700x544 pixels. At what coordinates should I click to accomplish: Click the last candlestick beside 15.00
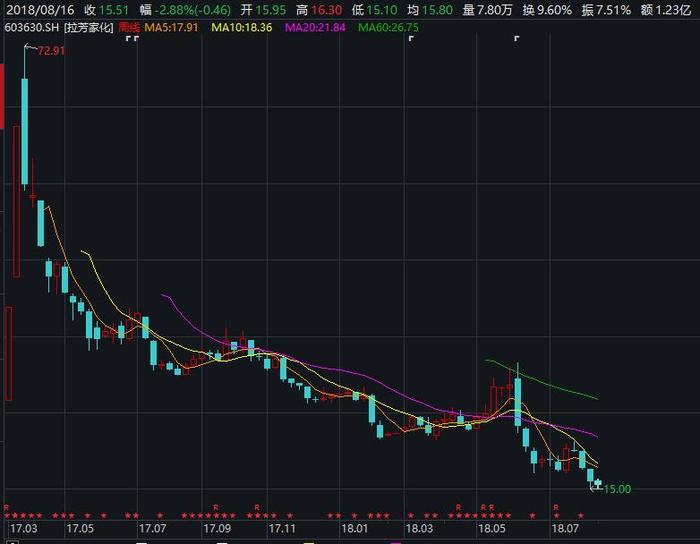[x=598, y=483]
